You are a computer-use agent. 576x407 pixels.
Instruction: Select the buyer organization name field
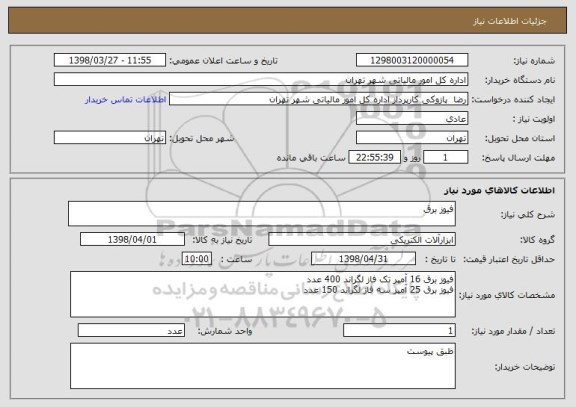click(261, 80)
